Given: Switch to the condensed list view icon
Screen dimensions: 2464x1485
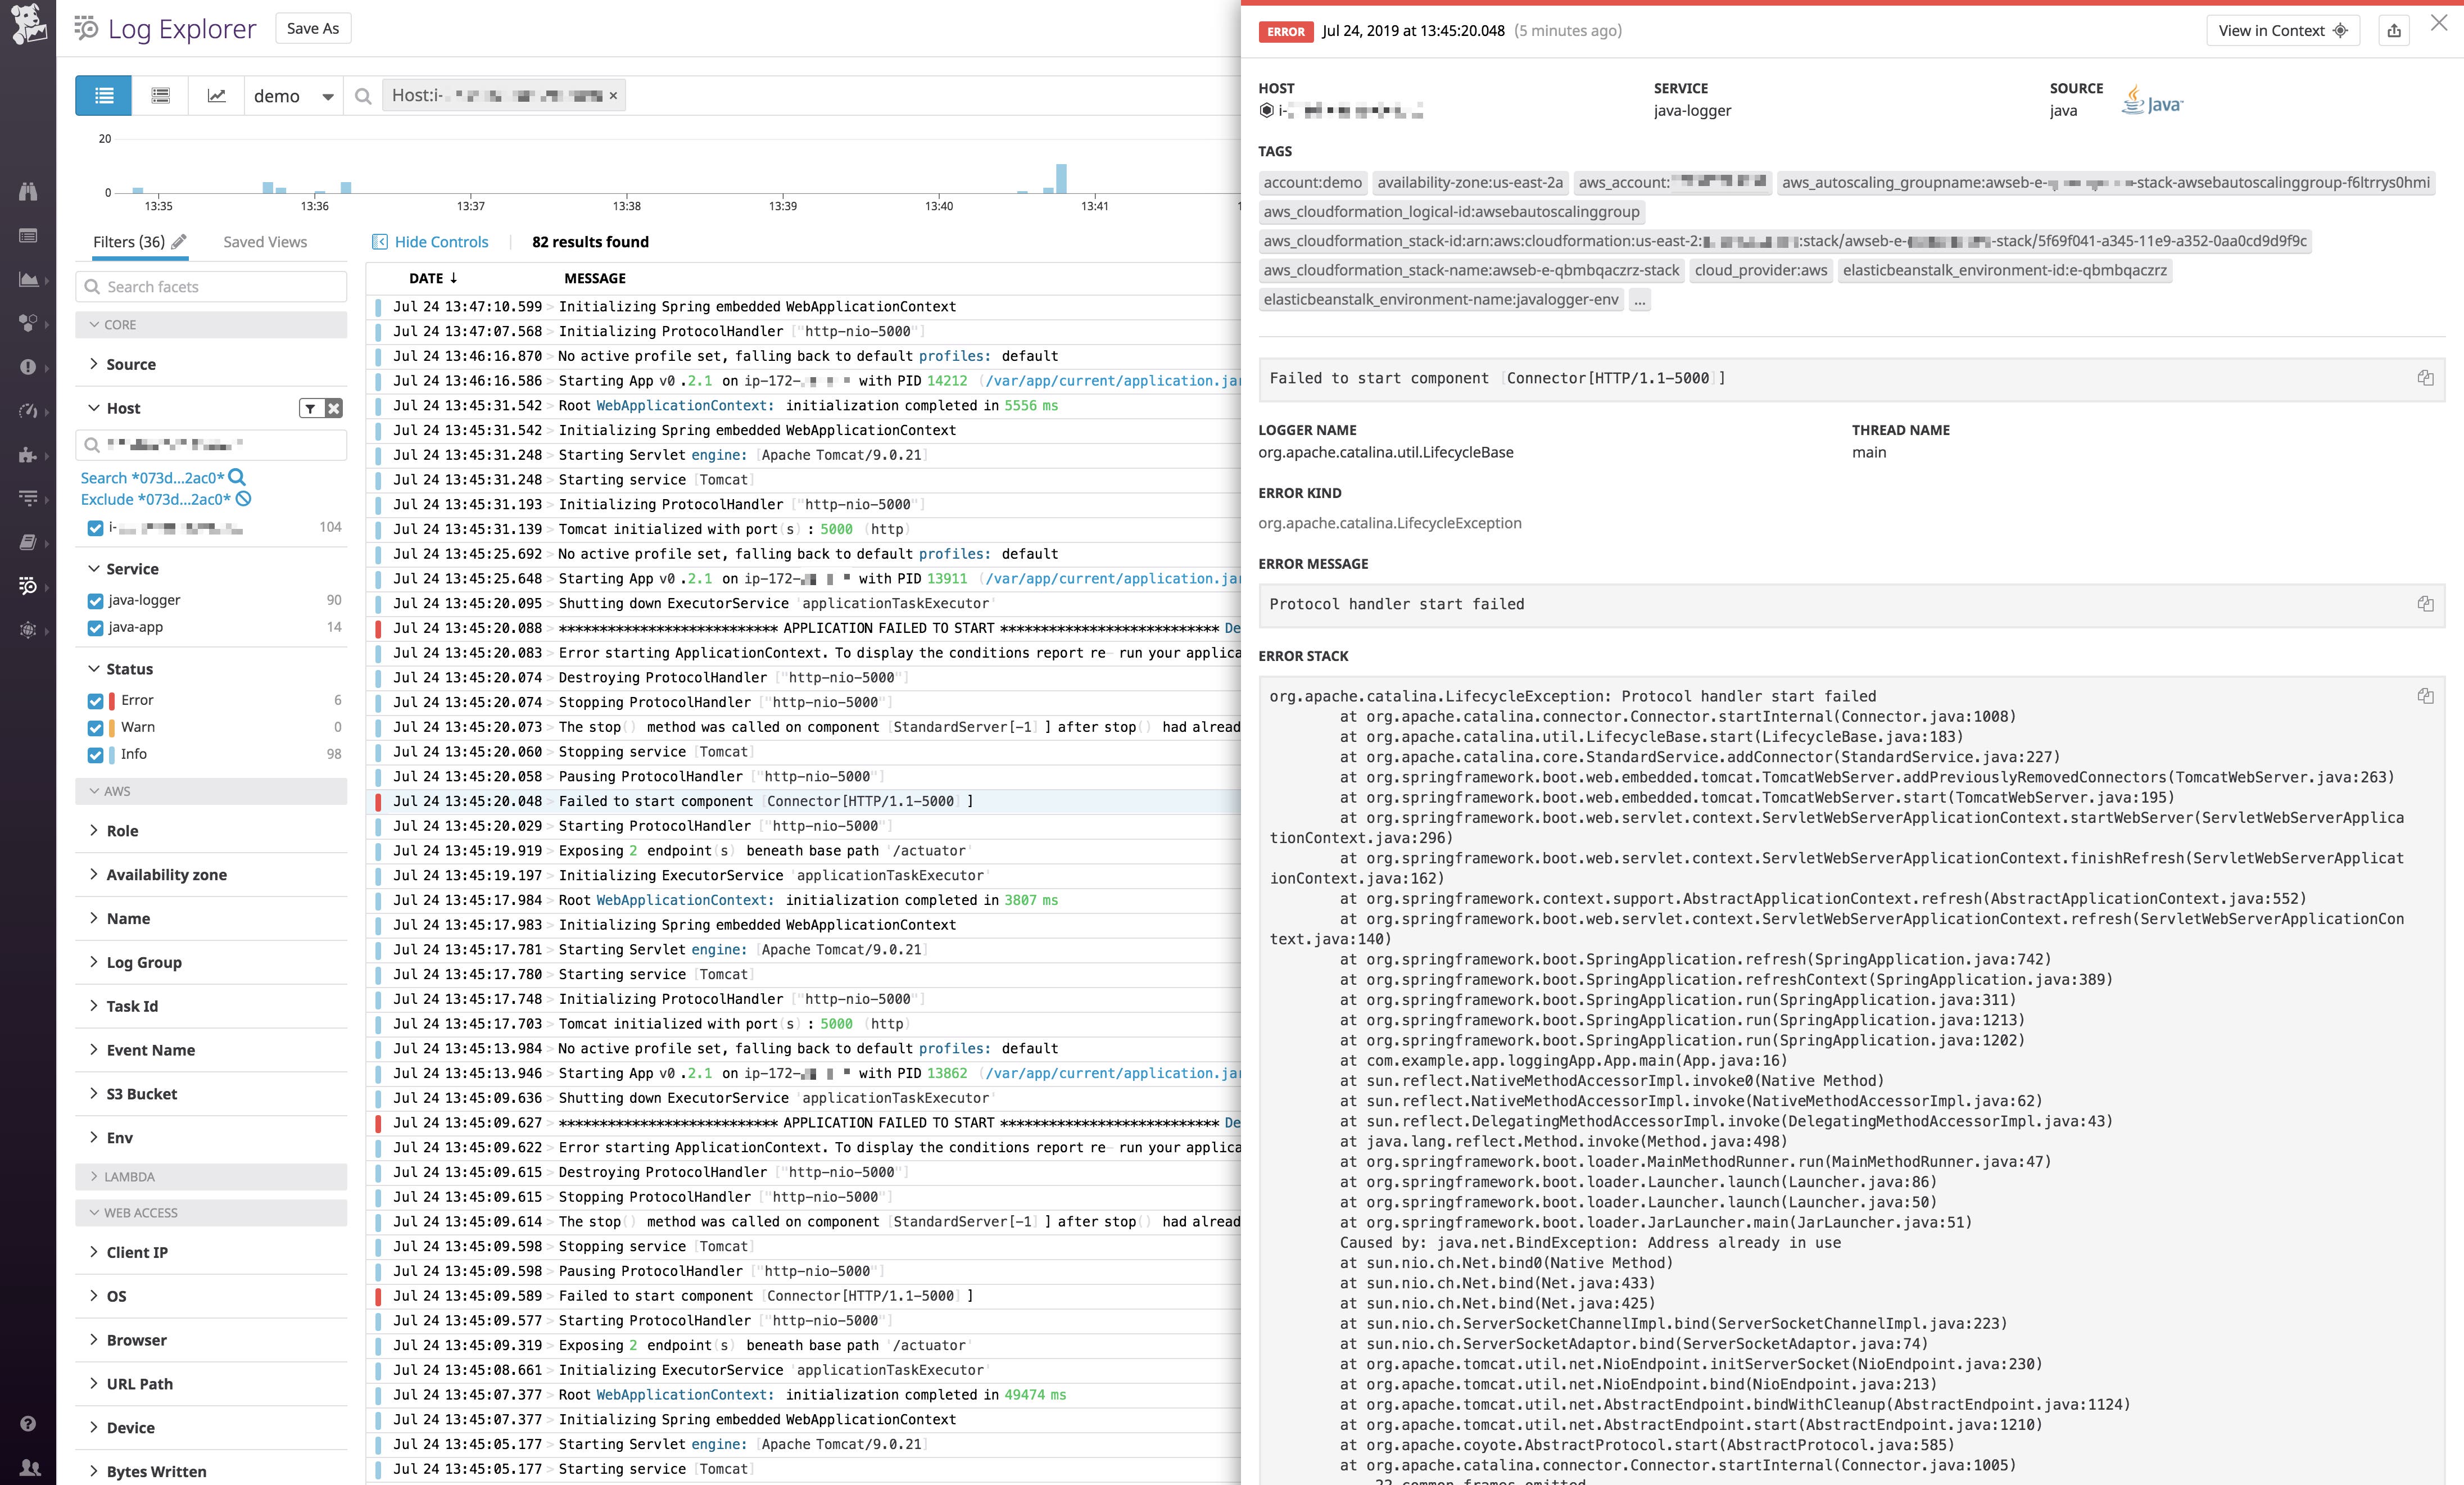Looking at the screenshot, I should (160, 95).
